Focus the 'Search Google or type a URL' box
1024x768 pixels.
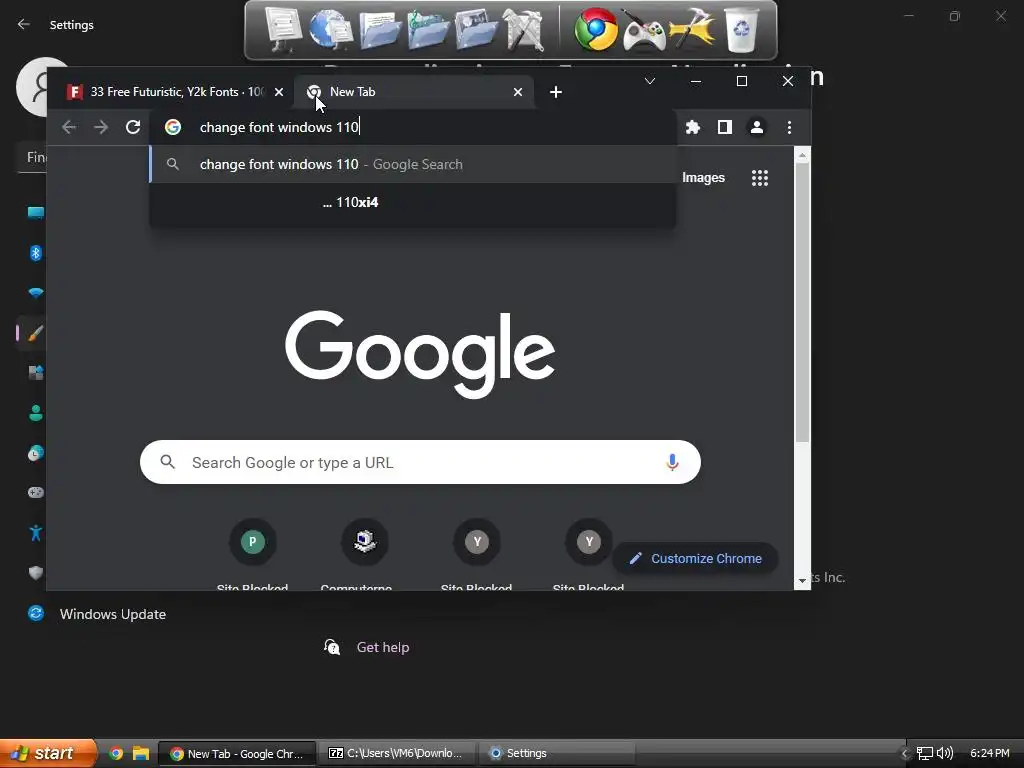tap(420, 462)
